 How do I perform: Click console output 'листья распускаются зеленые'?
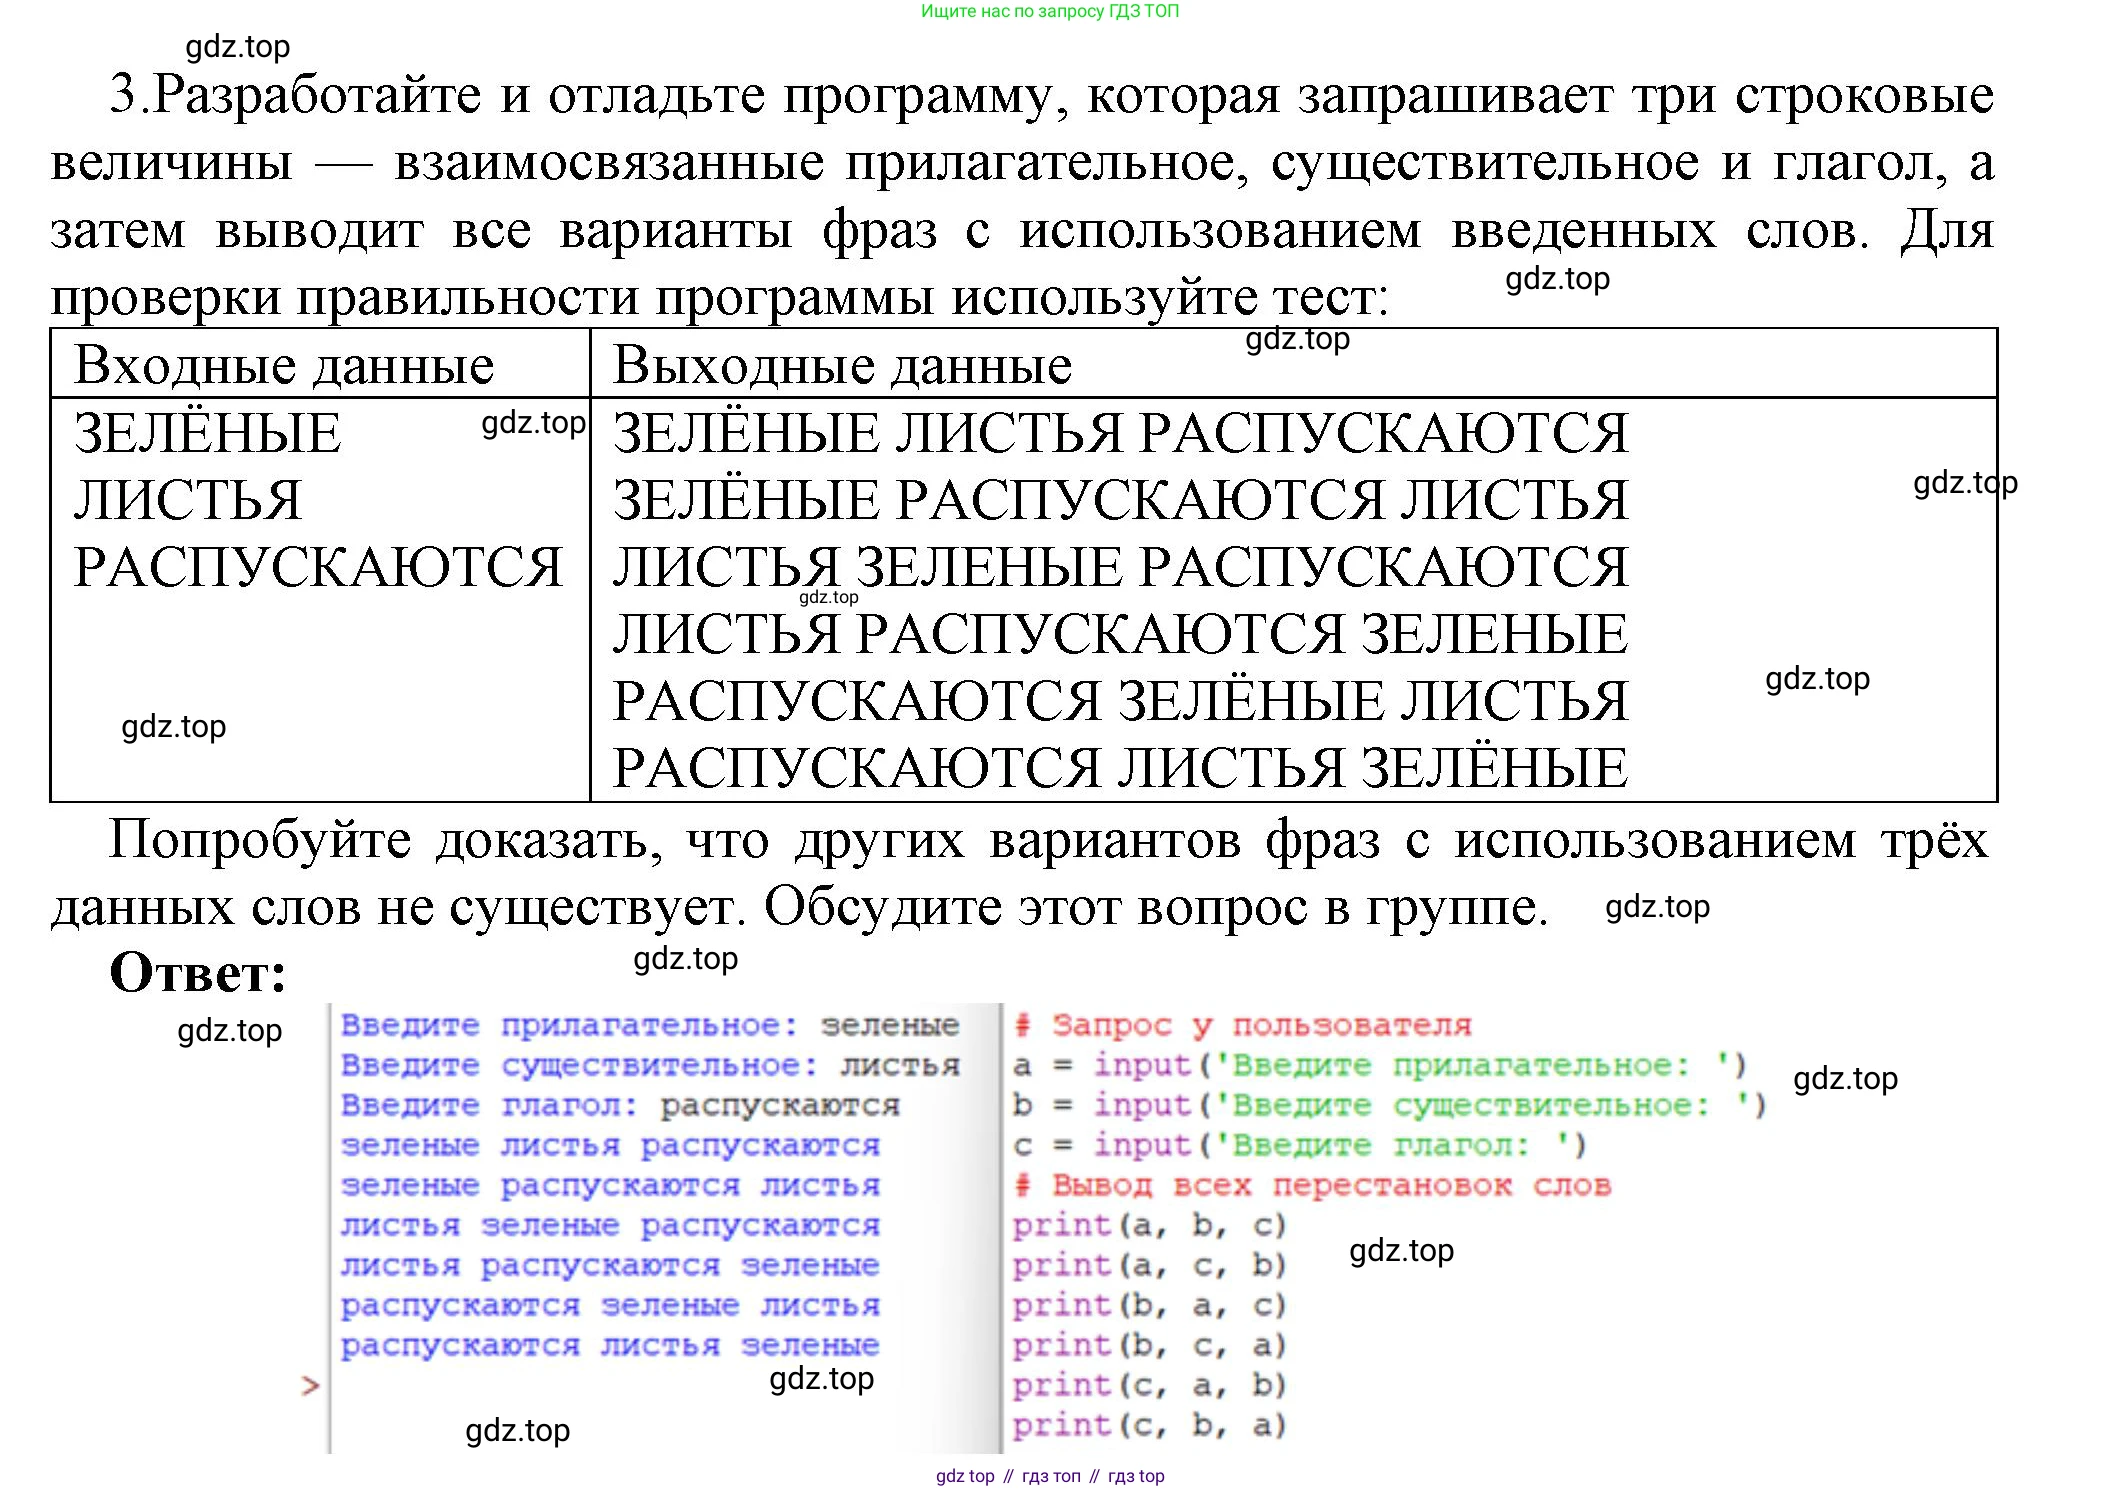tap(610, 1266)
